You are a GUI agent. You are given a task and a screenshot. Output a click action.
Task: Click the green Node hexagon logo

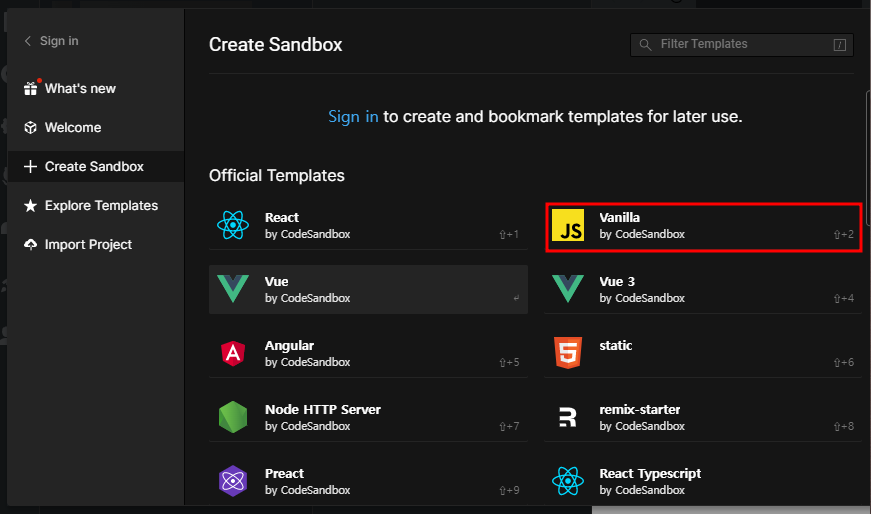coord(233,417)
